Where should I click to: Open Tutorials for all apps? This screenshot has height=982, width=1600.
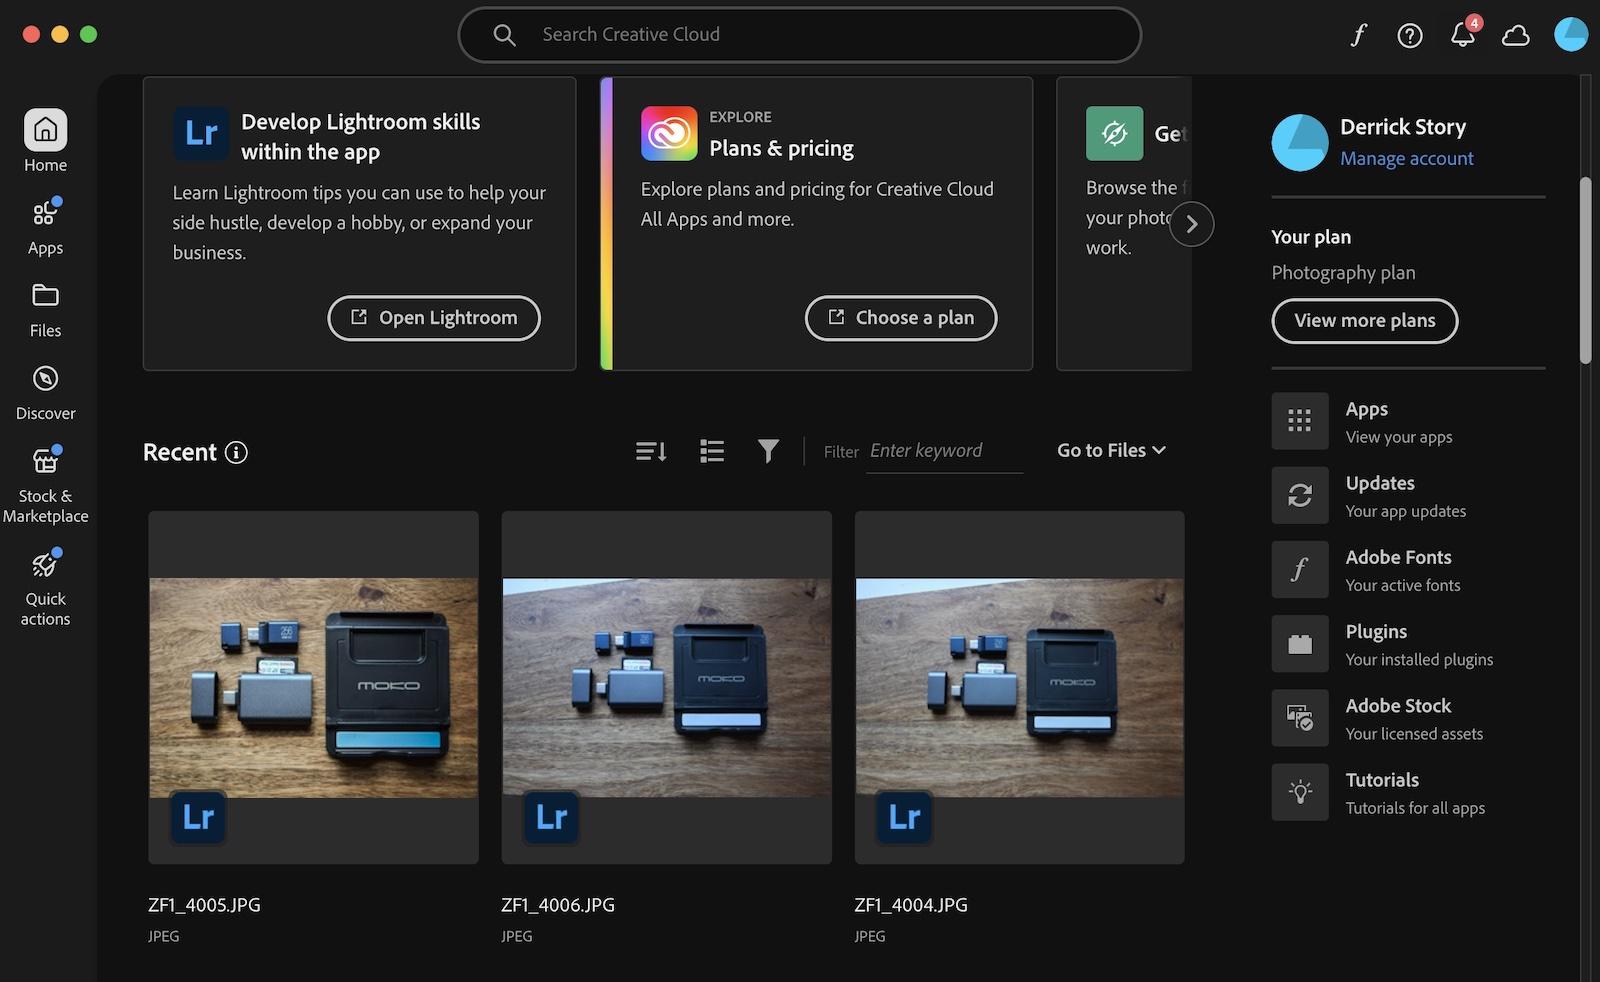tap(1408, 792)
